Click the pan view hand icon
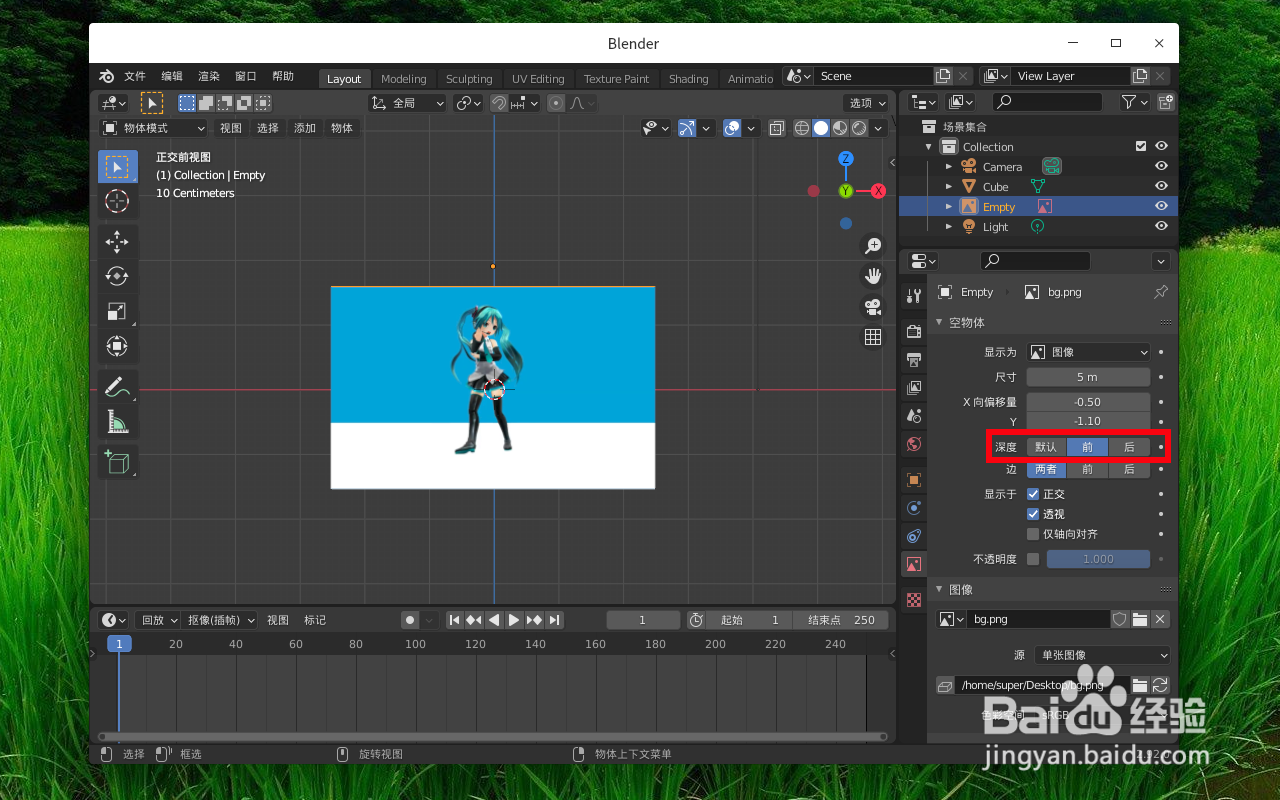This screenshot has width=1280, height=800. 873,276
